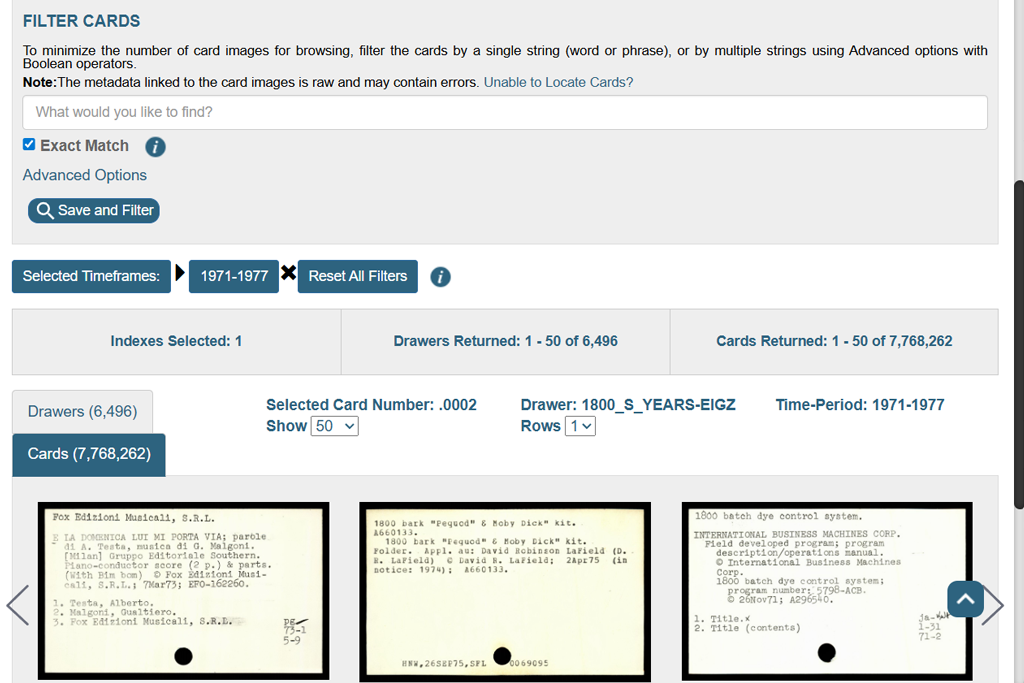Click 'Cards Returned: 1 - 50 of 7,768,262'
The height and width of the screenshot is (683, 1024).
point(834,341)
